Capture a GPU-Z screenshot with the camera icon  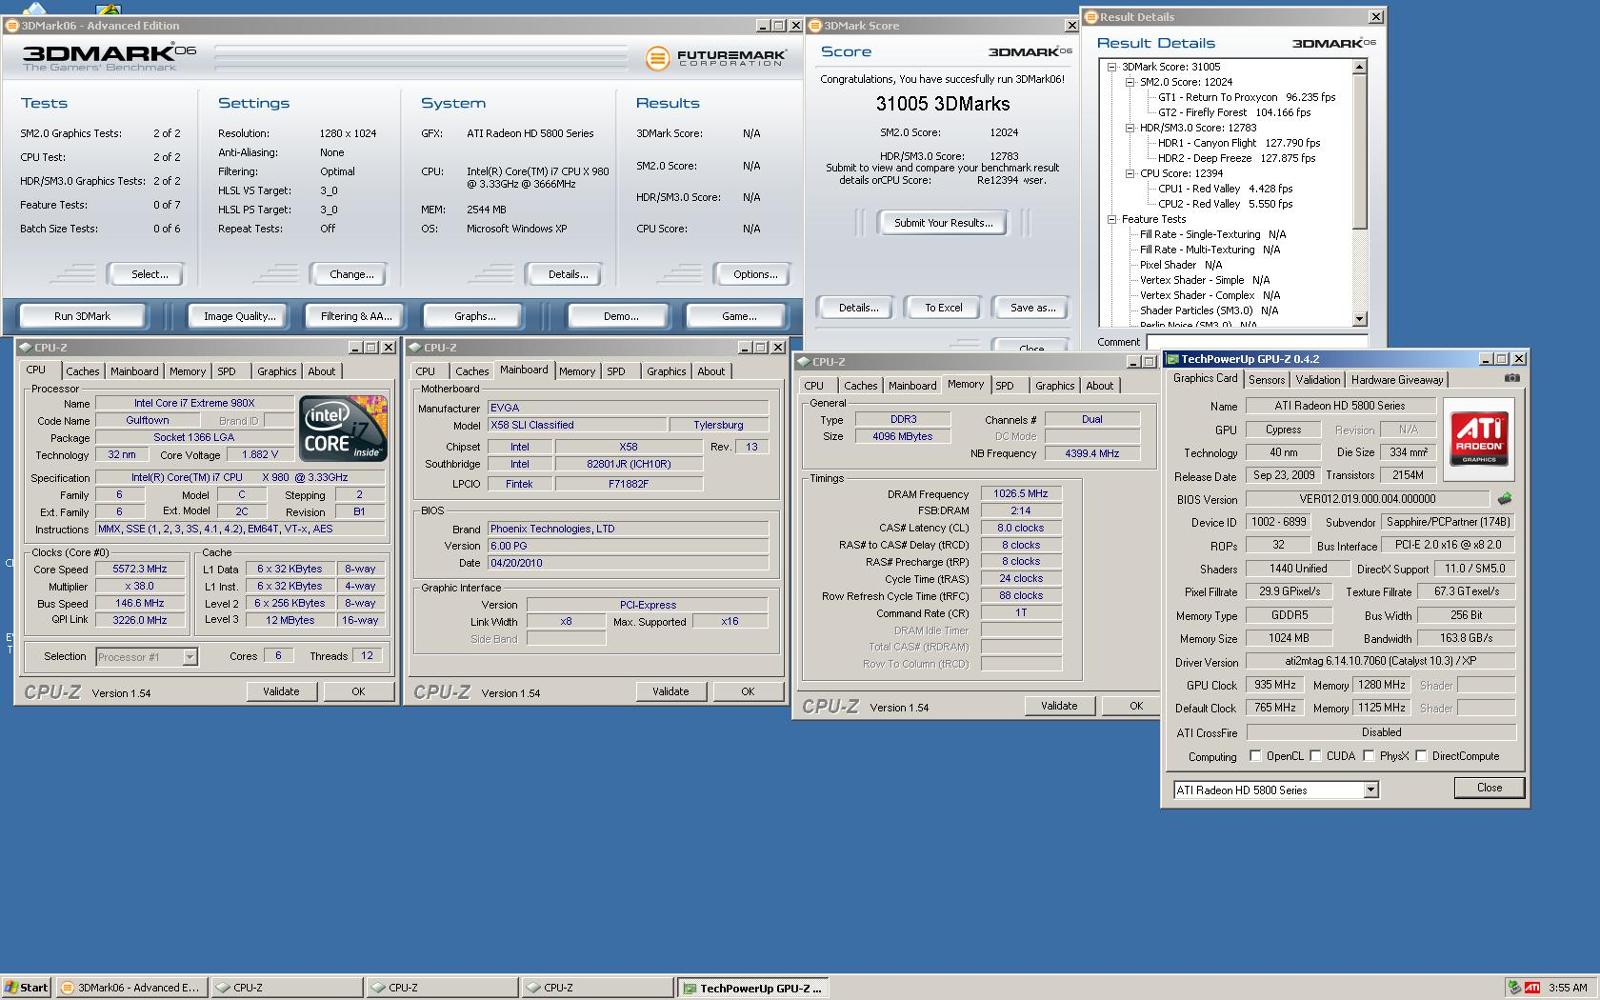[x=1511, y=378]
